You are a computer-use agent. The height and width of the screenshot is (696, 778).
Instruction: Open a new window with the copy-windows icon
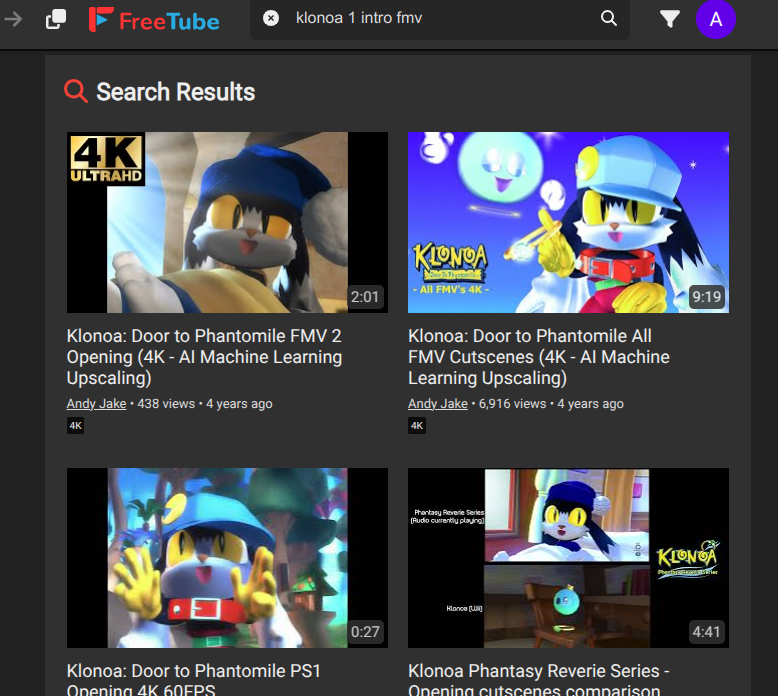pyautogui.click(x=56, y=19)
